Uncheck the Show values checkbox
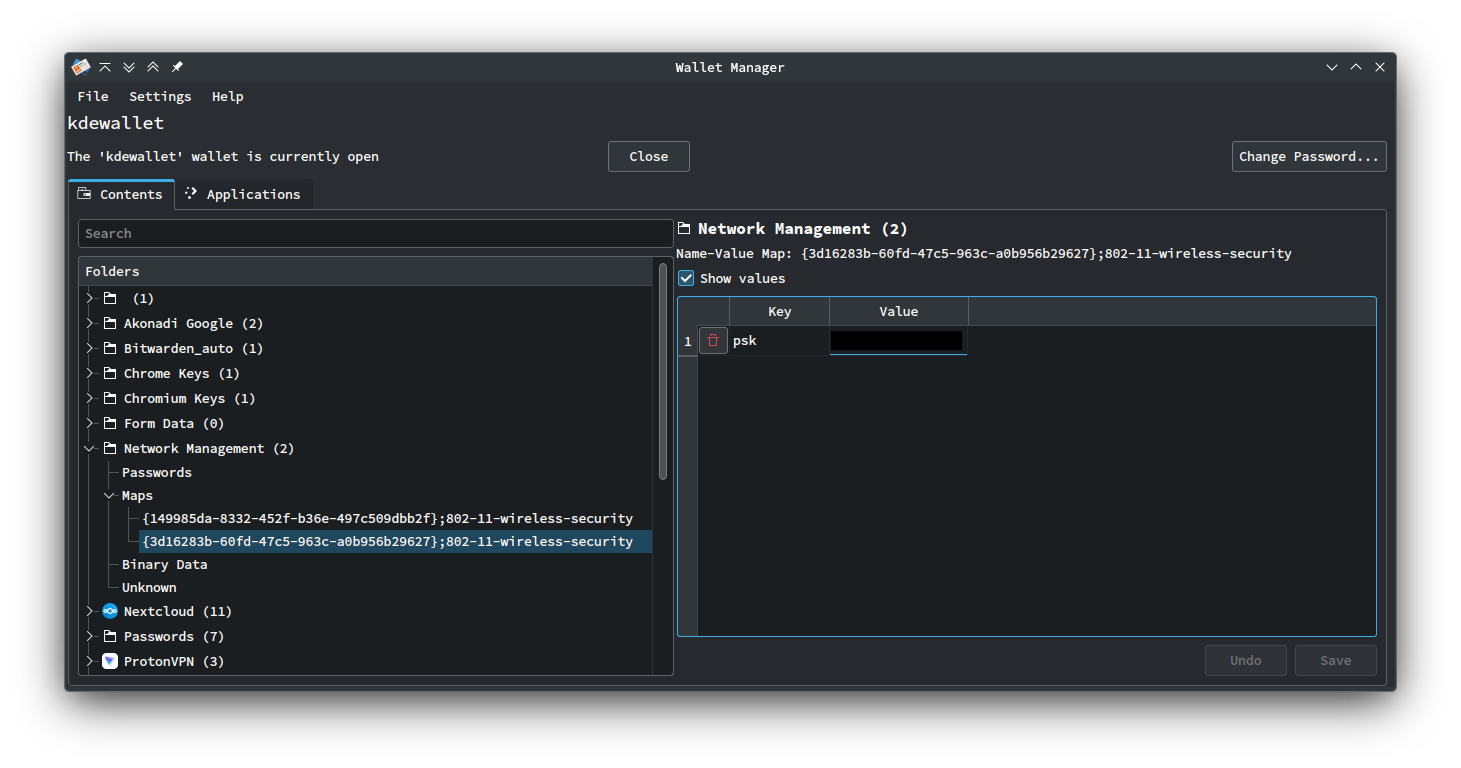This screenshot has width=1461, height=768. [686, 278]
